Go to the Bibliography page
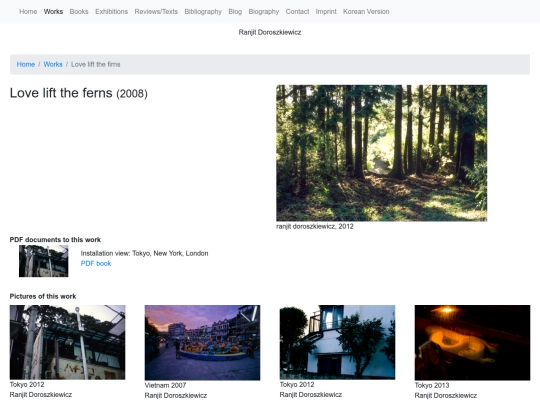 coord(203,12)
